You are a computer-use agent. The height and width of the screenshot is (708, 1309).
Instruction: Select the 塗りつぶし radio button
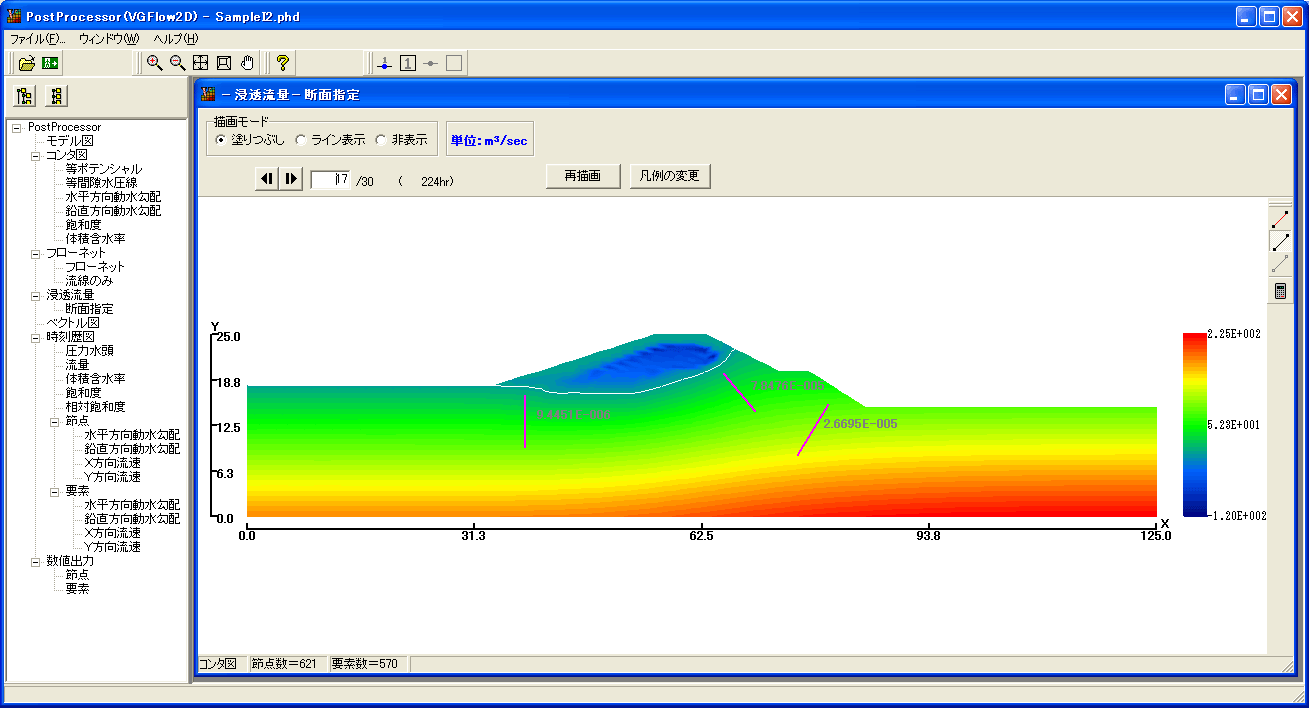[220, 140]
